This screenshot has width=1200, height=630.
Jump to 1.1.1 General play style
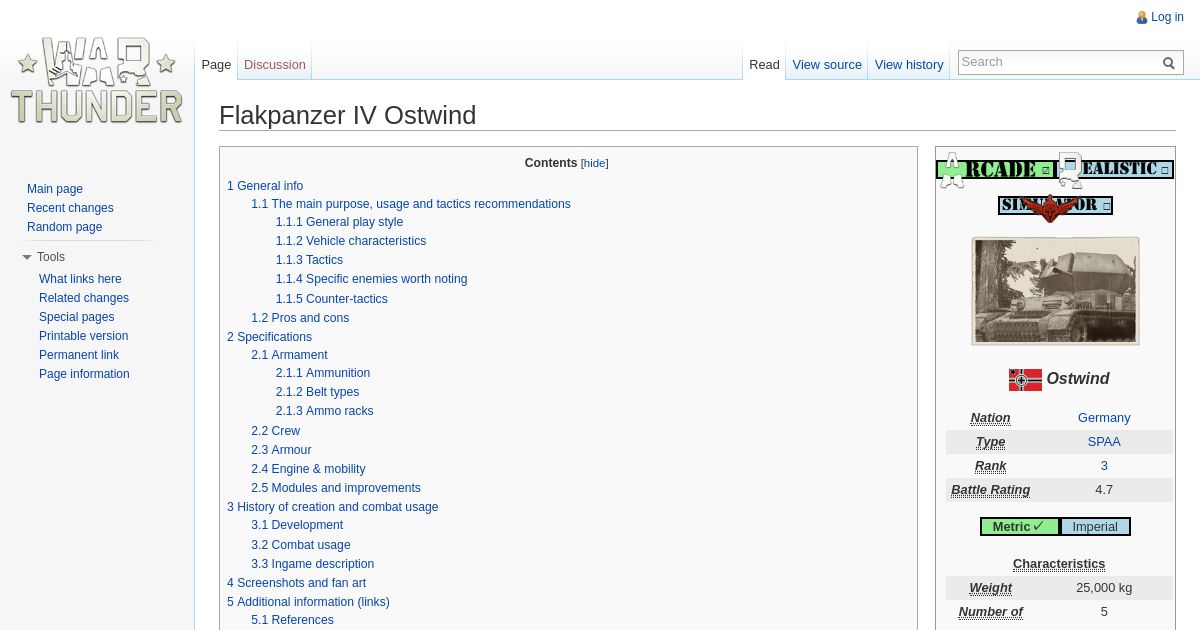click(x=339, y=222)
